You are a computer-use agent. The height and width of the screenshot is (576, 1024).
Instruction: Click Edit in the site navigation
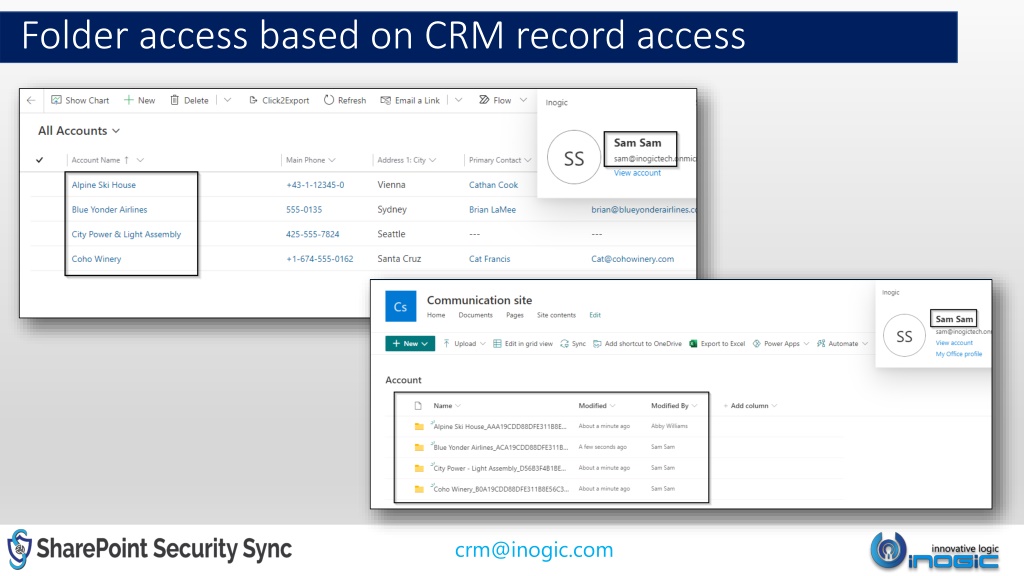coord(595,315)
